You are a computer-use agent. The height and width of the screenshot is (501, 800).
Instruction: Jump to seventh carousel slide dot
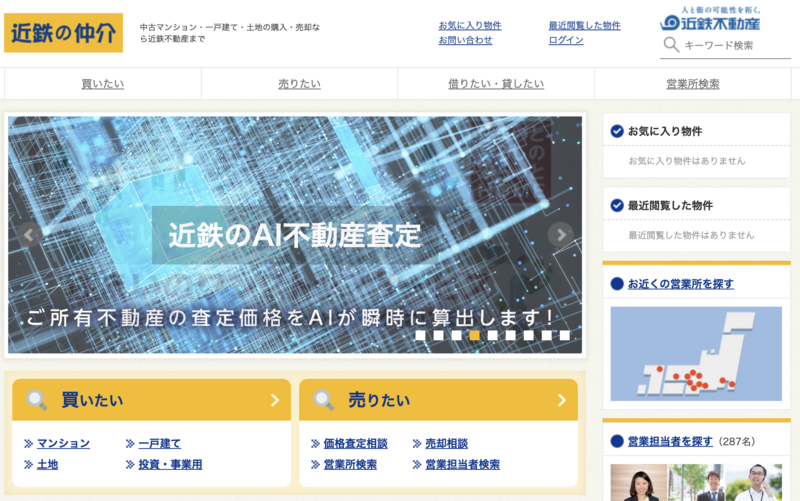point(529,335)
